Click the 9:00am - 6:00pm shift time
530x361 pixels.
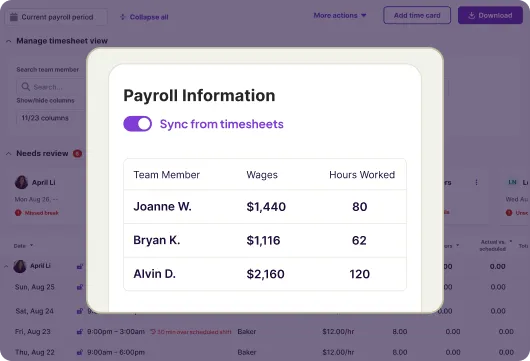[x=116, y=352]
